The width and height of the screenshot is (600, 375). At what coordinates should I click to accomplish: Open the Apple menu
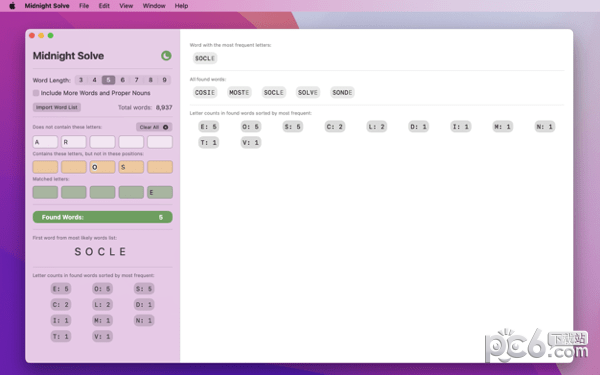pyautogui.click(x=12, y=6)
